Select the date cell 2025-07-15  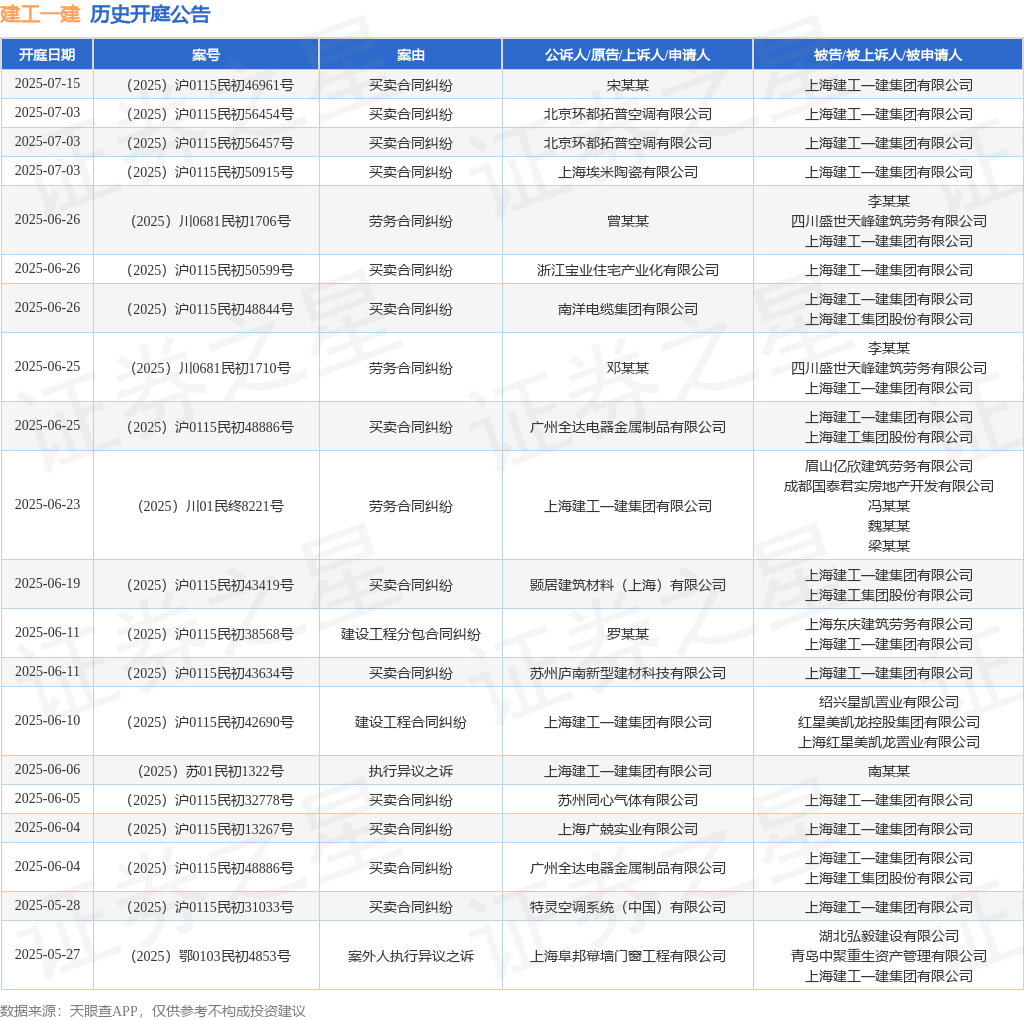(x=47, y=84)
